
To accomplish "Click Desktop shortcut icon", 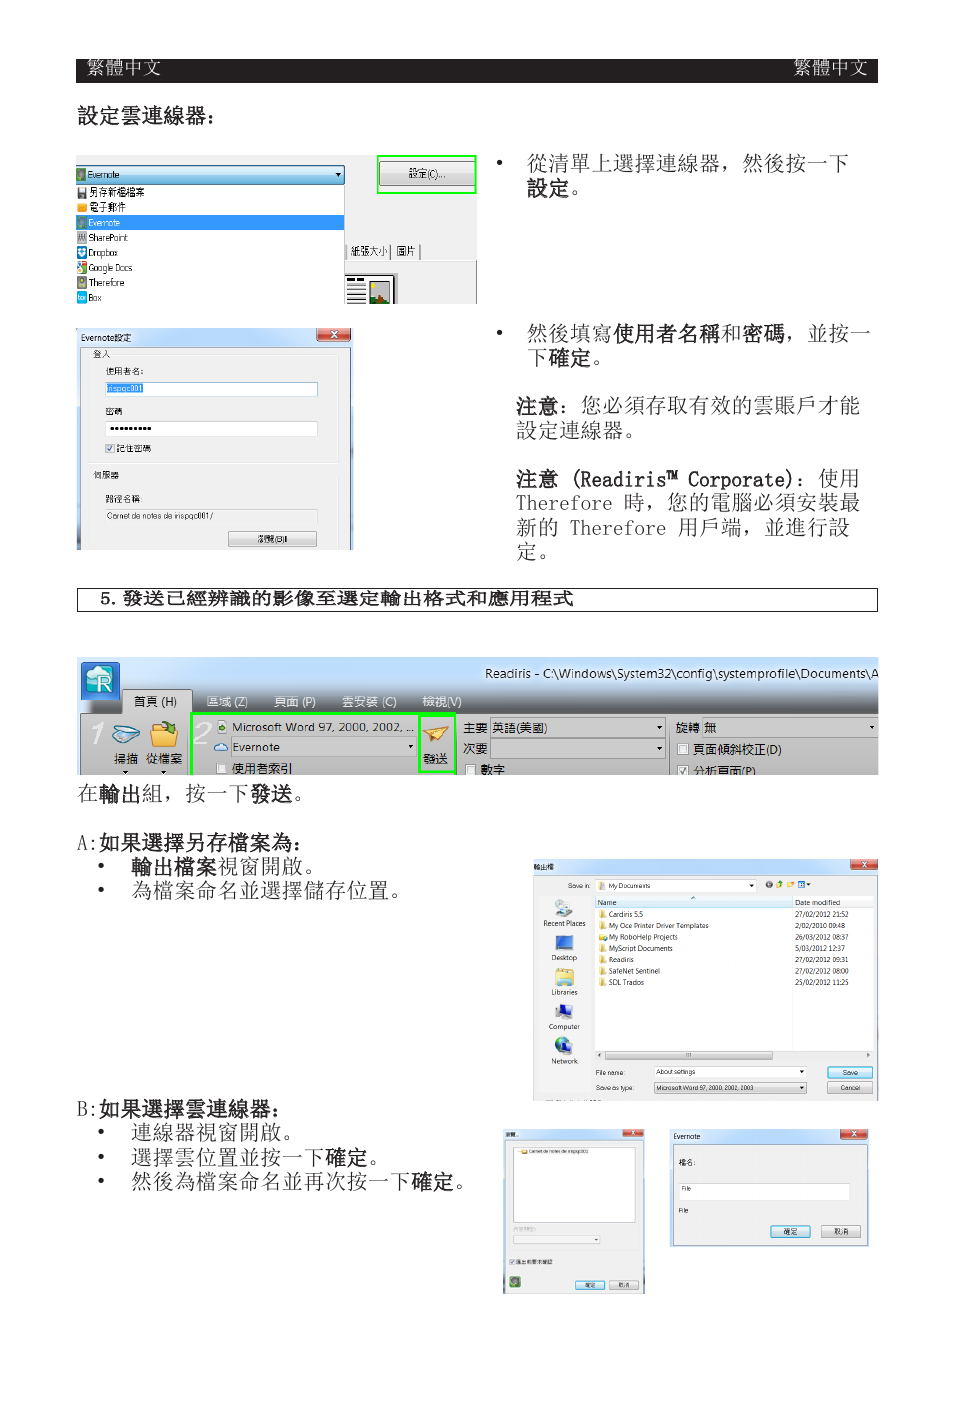I will click(x=564, y=943).
